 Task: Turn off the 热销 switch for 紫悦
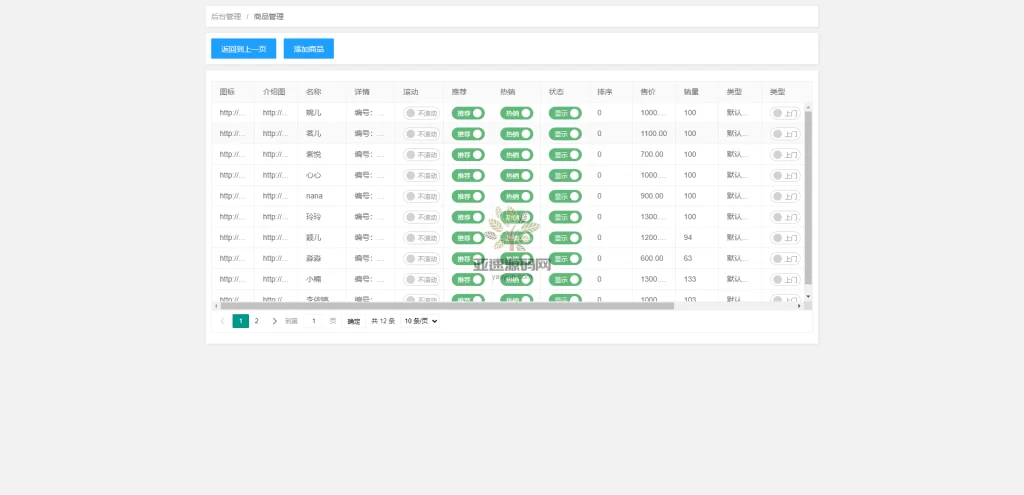[516, 155]
